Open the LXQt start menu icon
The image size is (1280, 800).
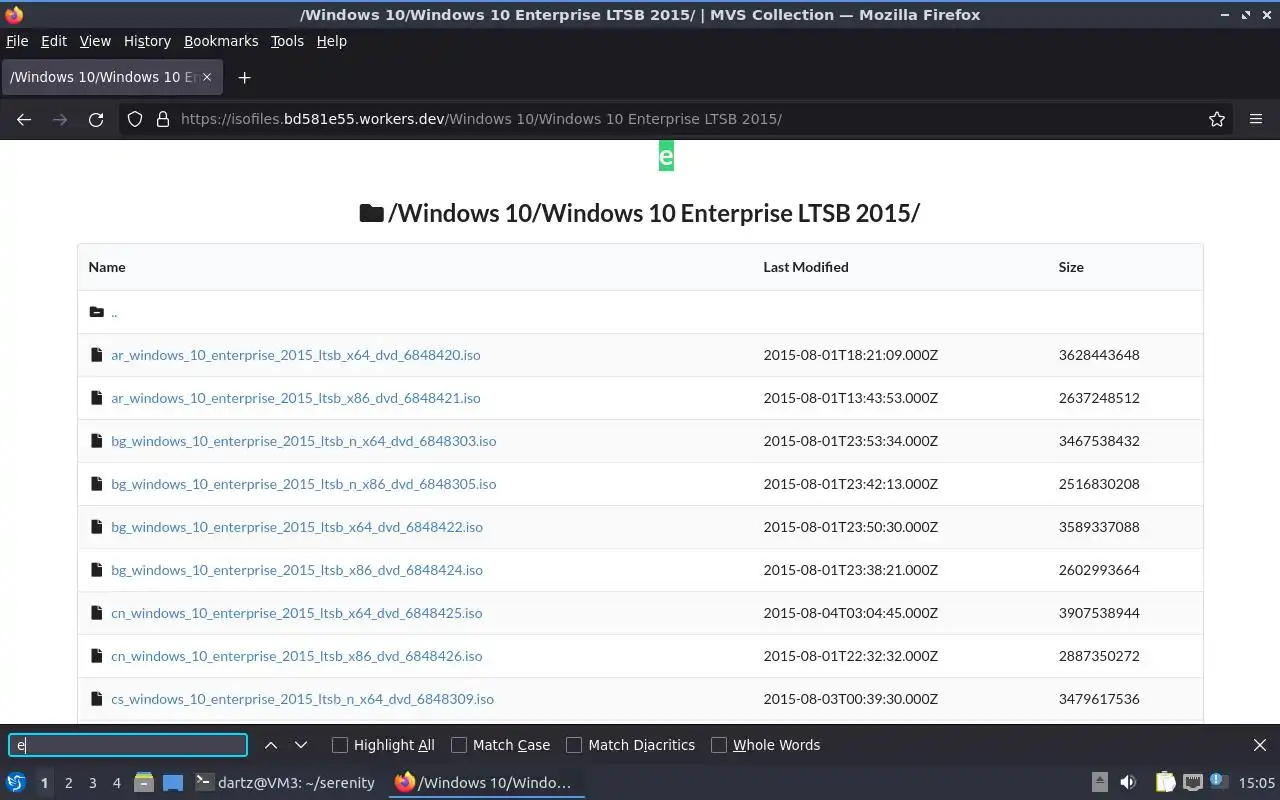[x=16, y=782]
